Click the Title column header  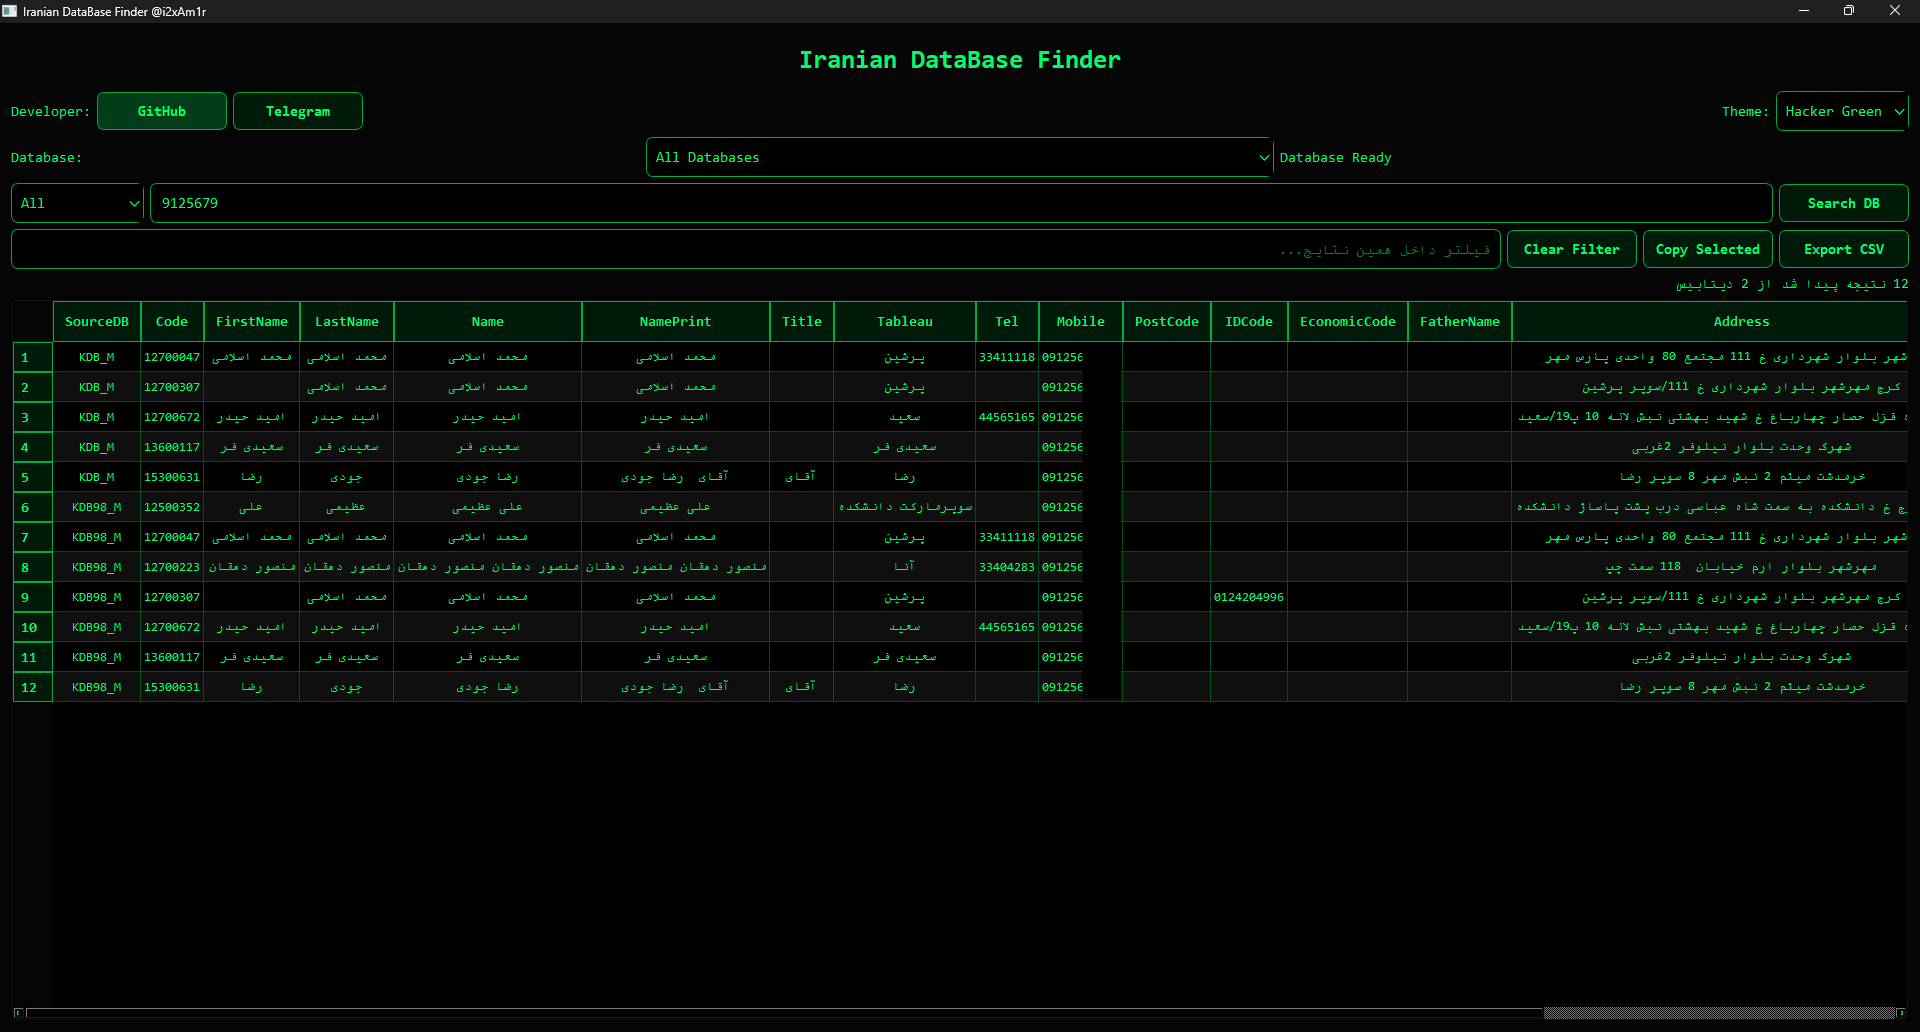click(x=802, y=321)
